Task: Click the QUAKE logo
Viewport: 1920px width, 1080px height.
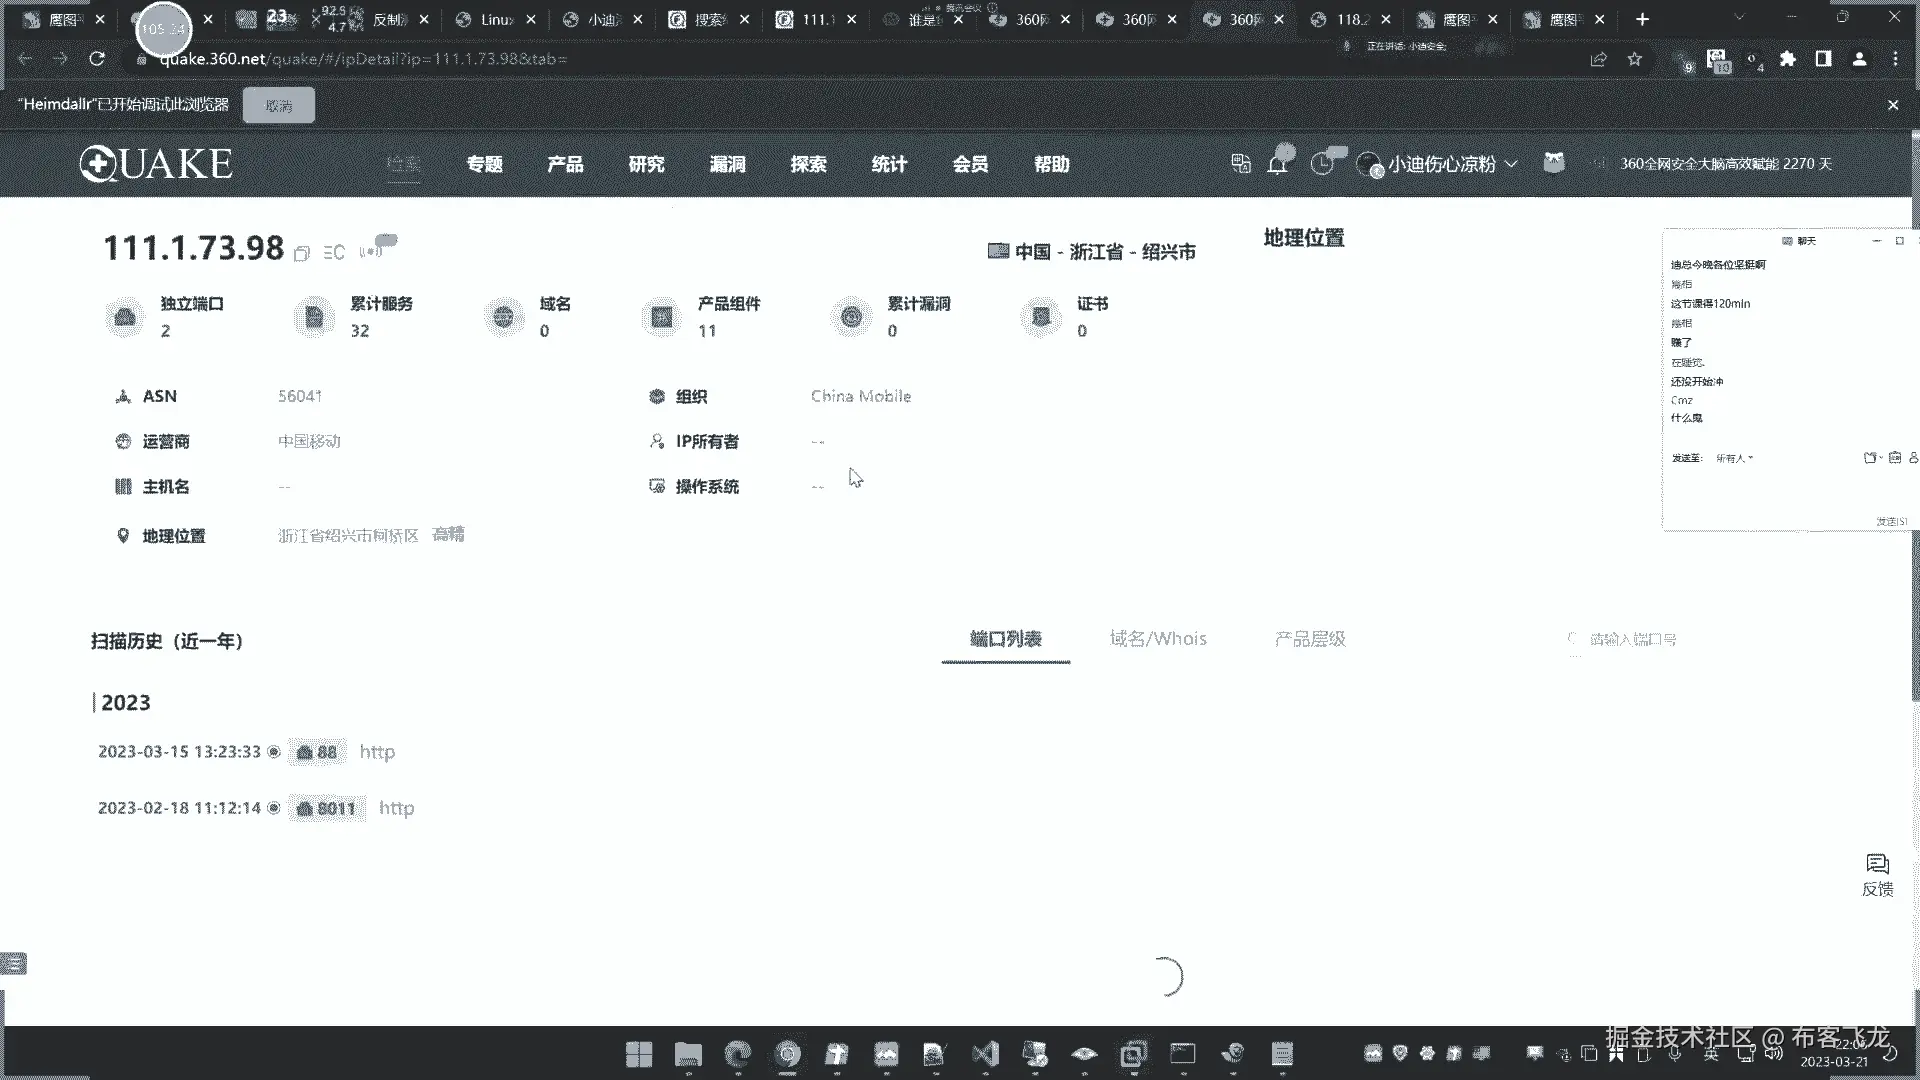Action: point(156,164)
